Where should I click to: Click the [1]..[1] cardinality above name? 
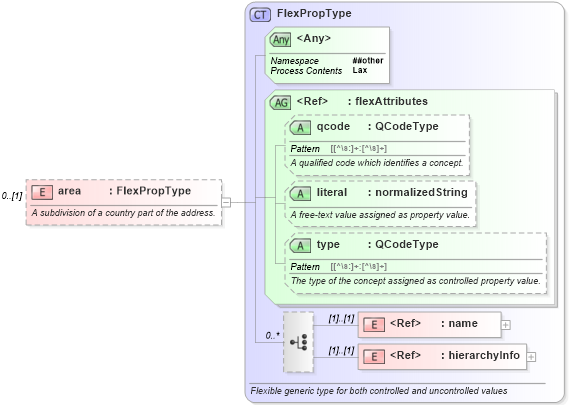[341, 319]
